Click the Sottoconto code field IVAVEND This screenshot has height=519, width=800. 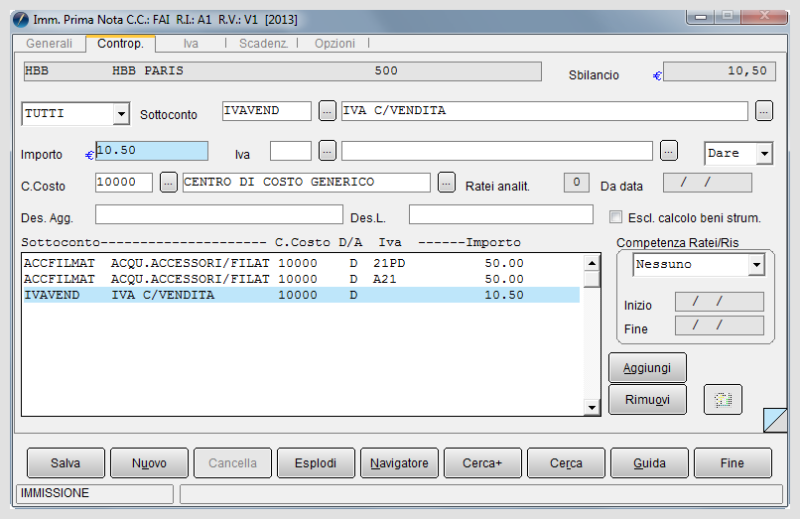click(x=266, y=111)
